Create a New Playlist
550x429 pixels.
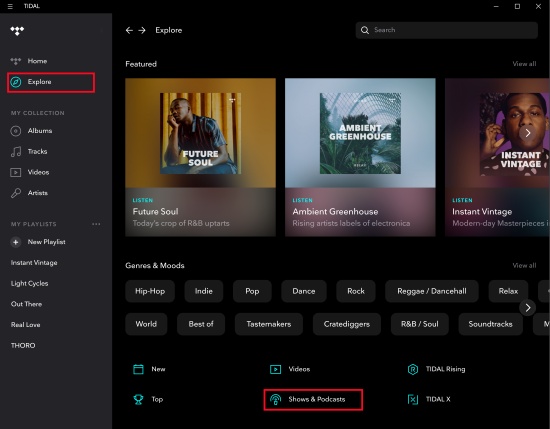pos(46,242)
